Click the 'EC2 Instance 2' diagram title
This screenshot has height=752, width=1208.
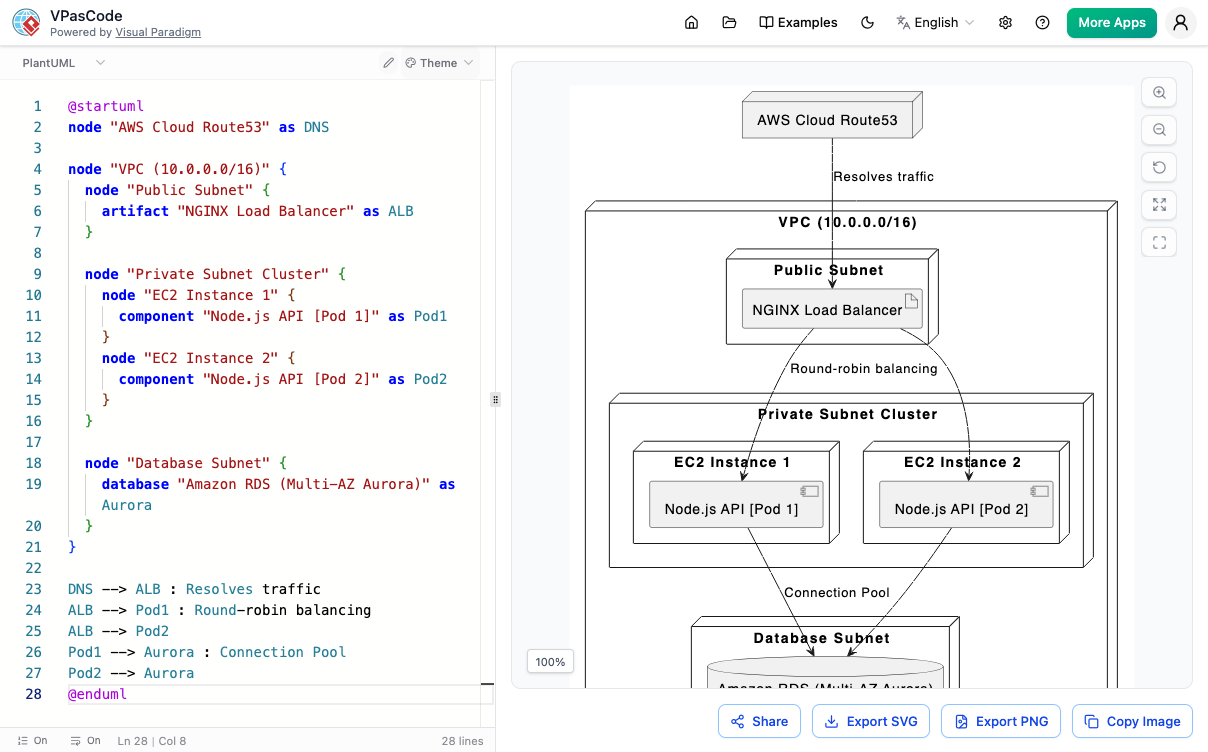pos(963,462)
